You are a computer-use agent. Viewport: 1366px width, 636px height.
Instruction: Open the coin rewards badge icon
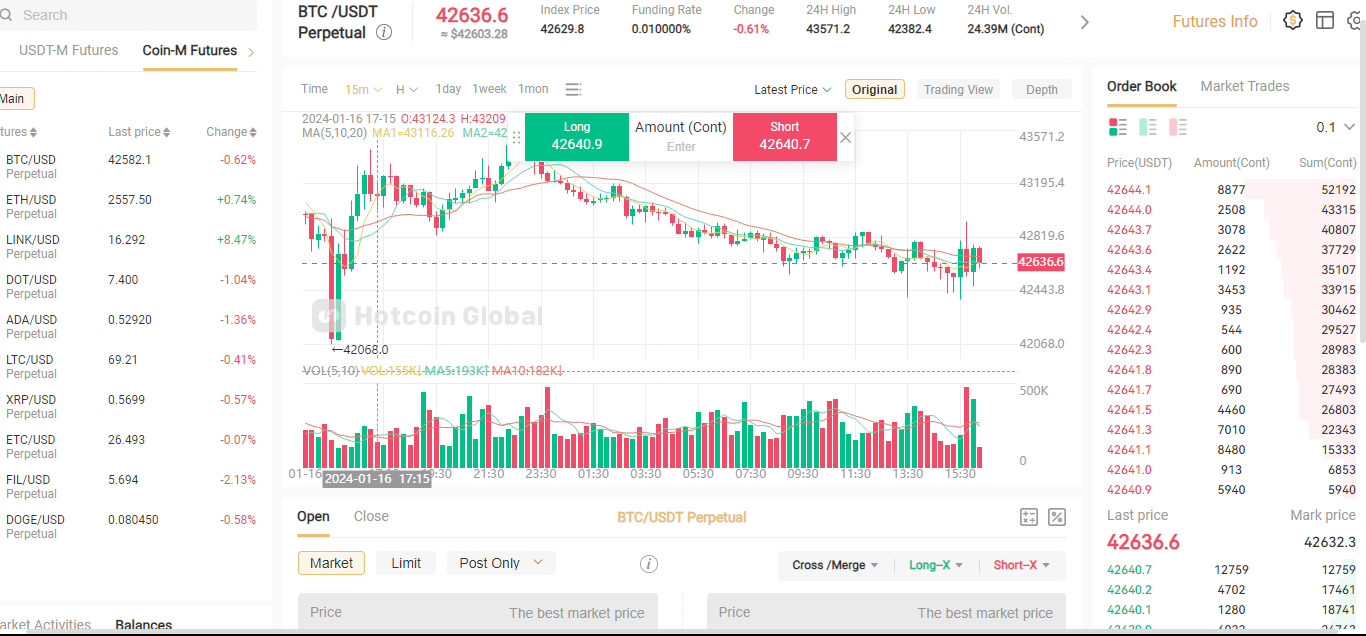[x=1293, y=20]
